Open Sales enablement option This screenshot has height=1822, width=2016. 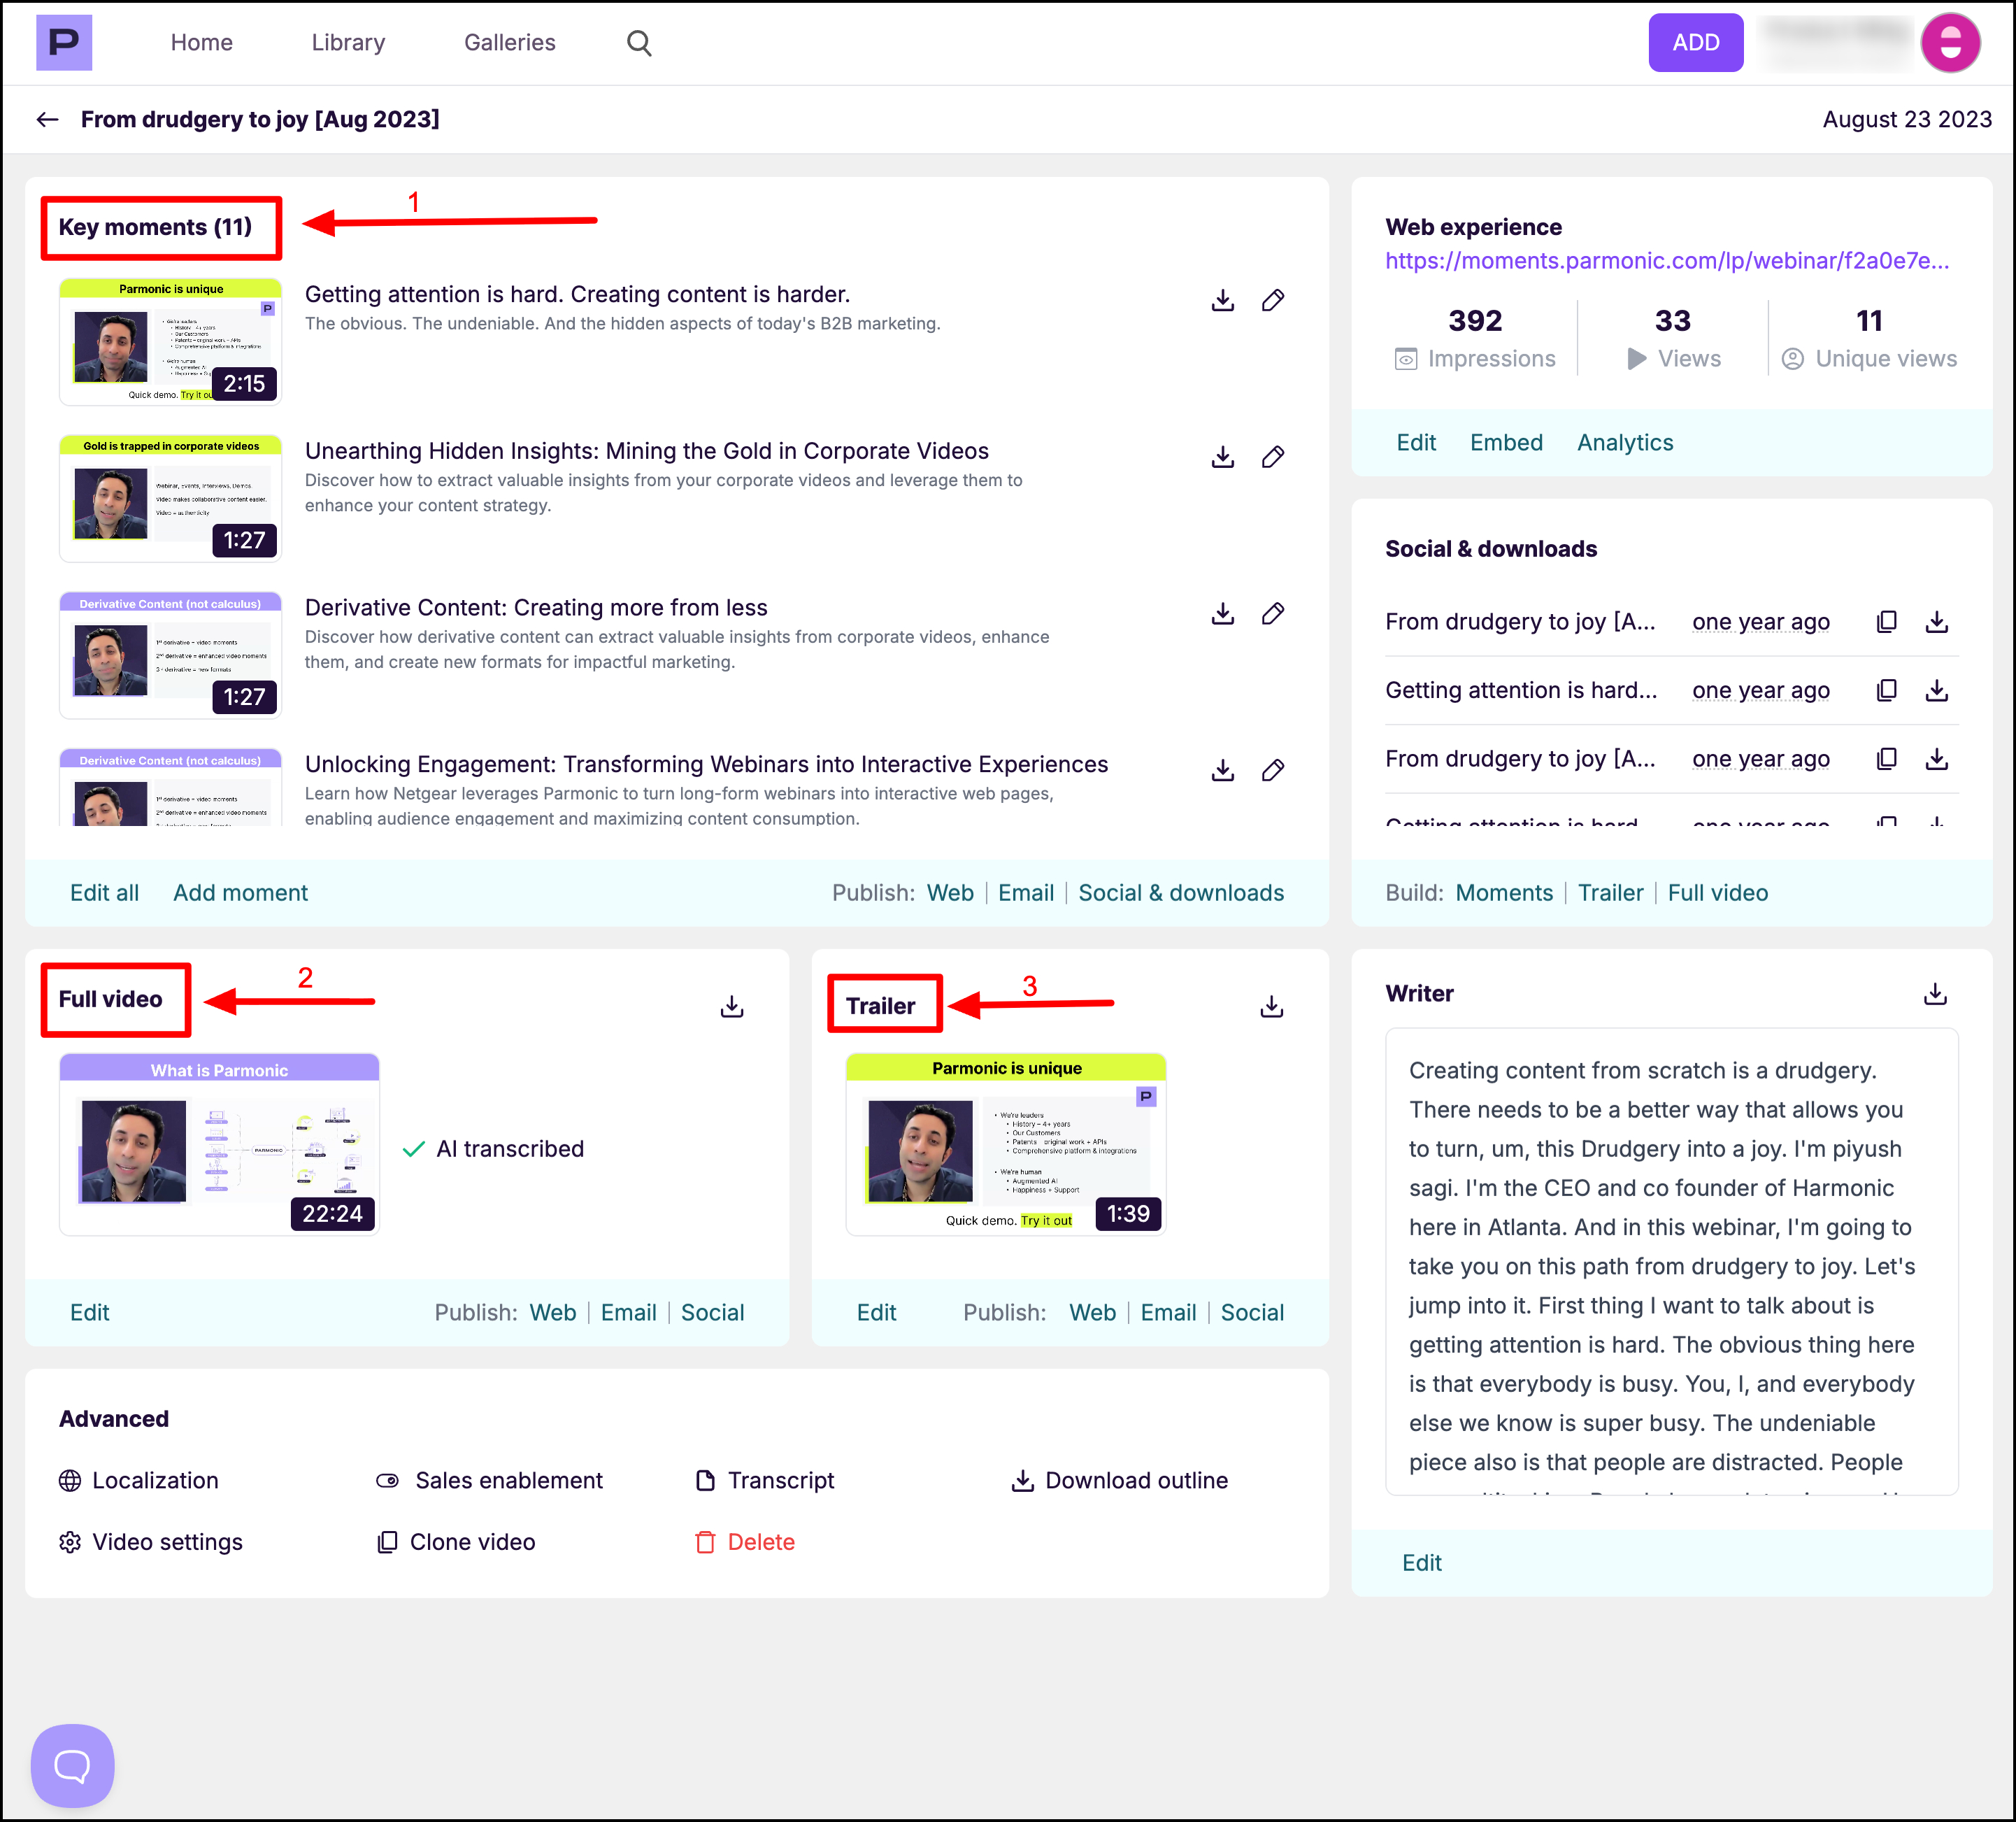pos(490,1480)
